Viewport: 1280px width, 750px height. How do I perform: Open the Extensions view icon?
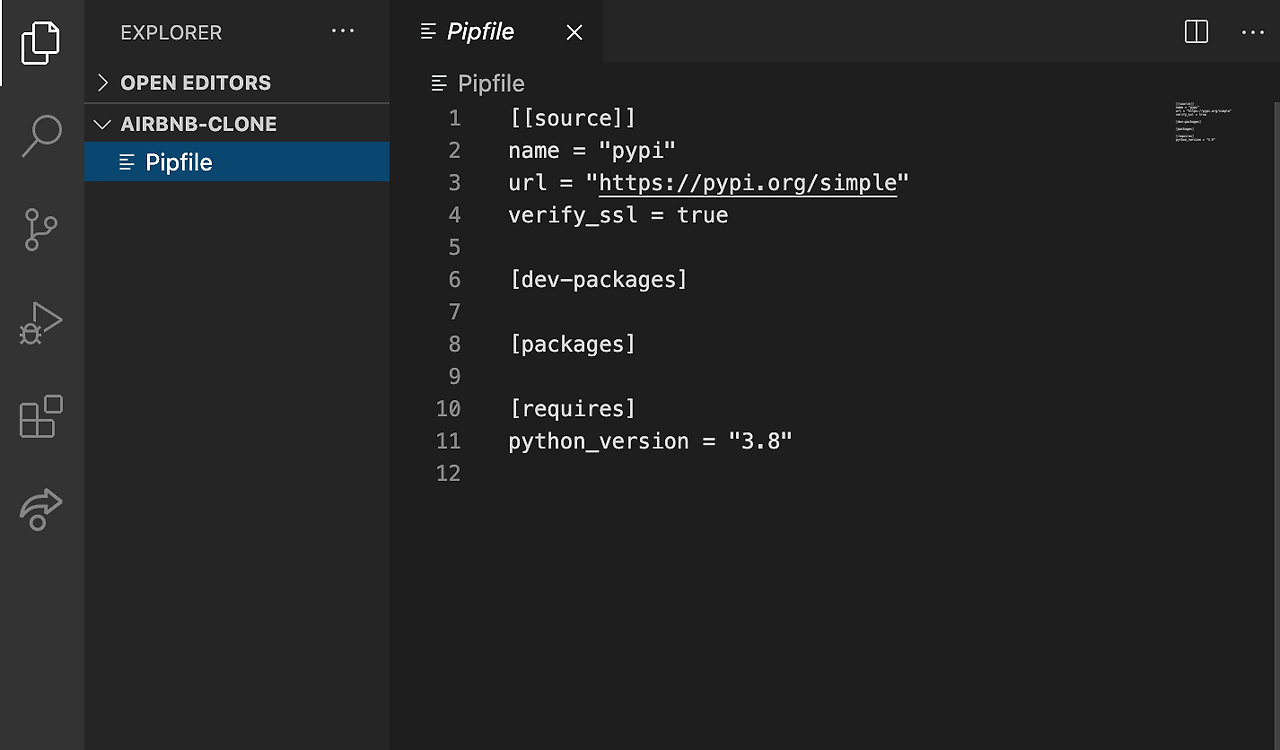pyautogui.click(x=41, y=416)
